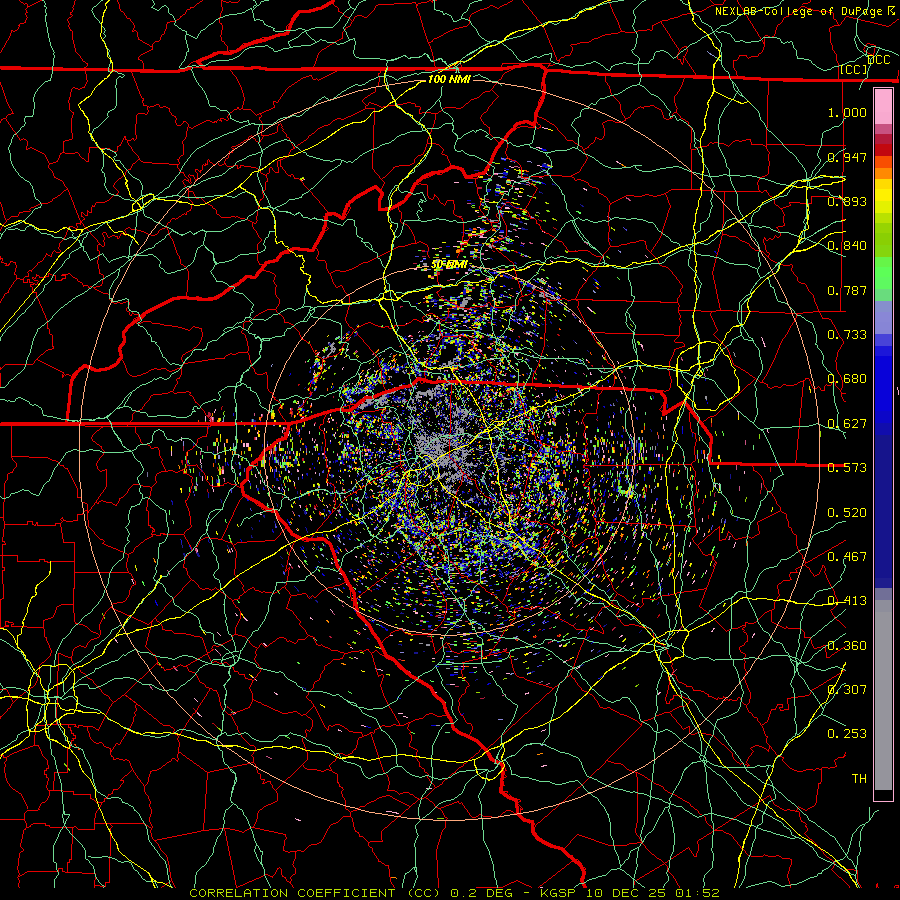This screenshot has height=900, width=900.
Task: Click the 0.787 scale value
Action: coord(847,290)
